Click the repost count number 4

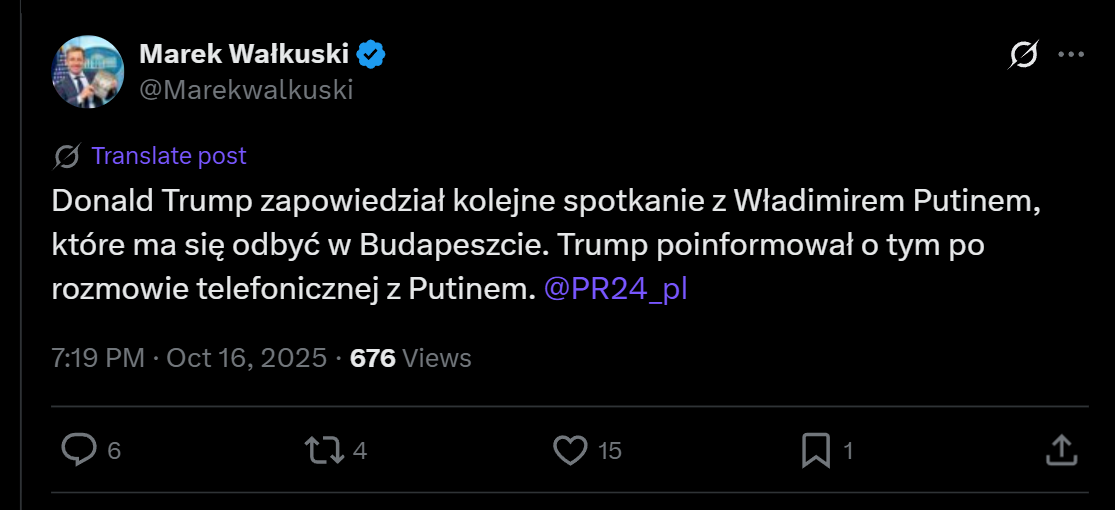pos(360,451)
